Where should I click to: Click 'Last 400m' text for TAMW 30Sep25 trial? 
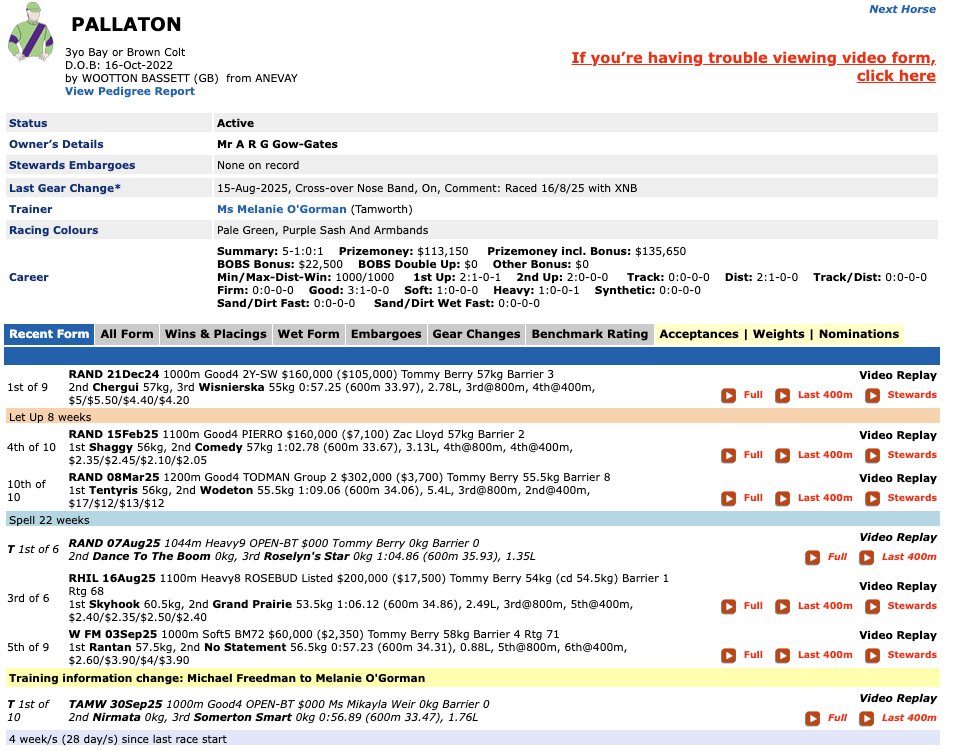click(909, 718)
